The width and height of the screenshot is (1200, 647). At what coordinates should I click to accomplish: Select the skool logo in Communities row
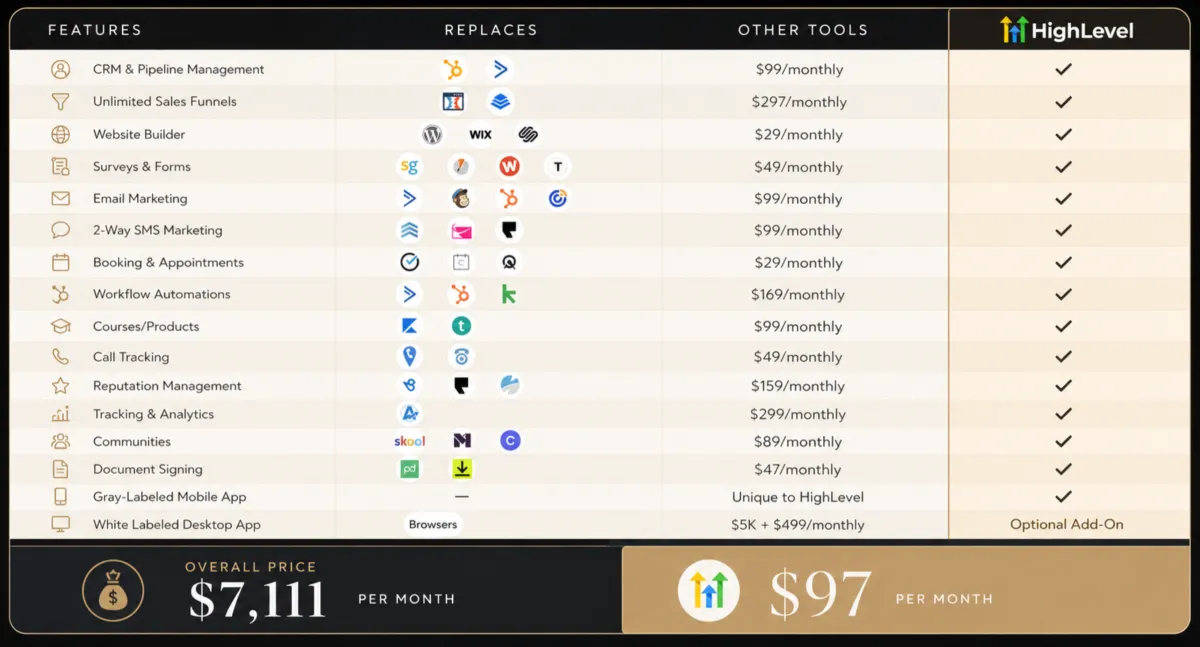coord(410,441)
